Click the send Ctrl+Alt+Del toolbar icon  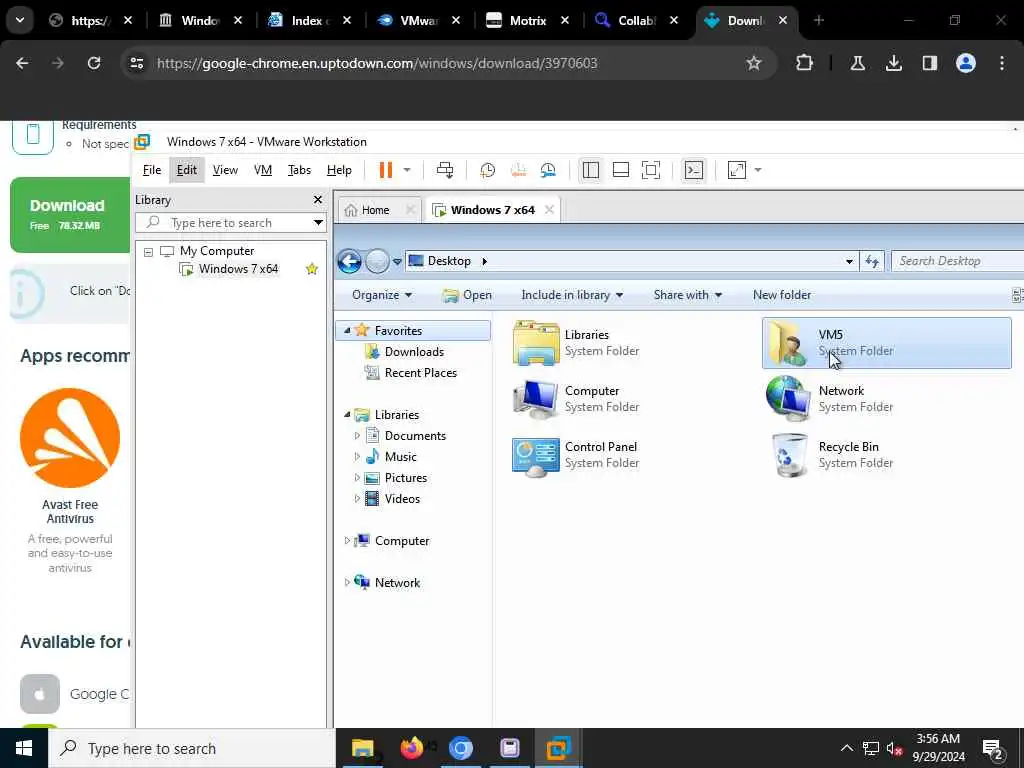[x=445, y=170]
